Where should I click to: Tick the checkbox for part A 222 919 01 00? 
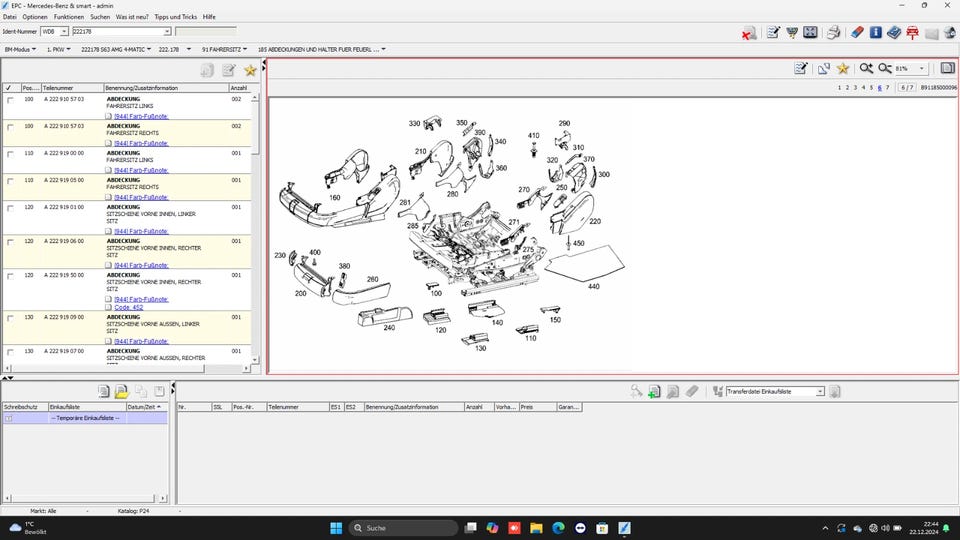point(10,208)
